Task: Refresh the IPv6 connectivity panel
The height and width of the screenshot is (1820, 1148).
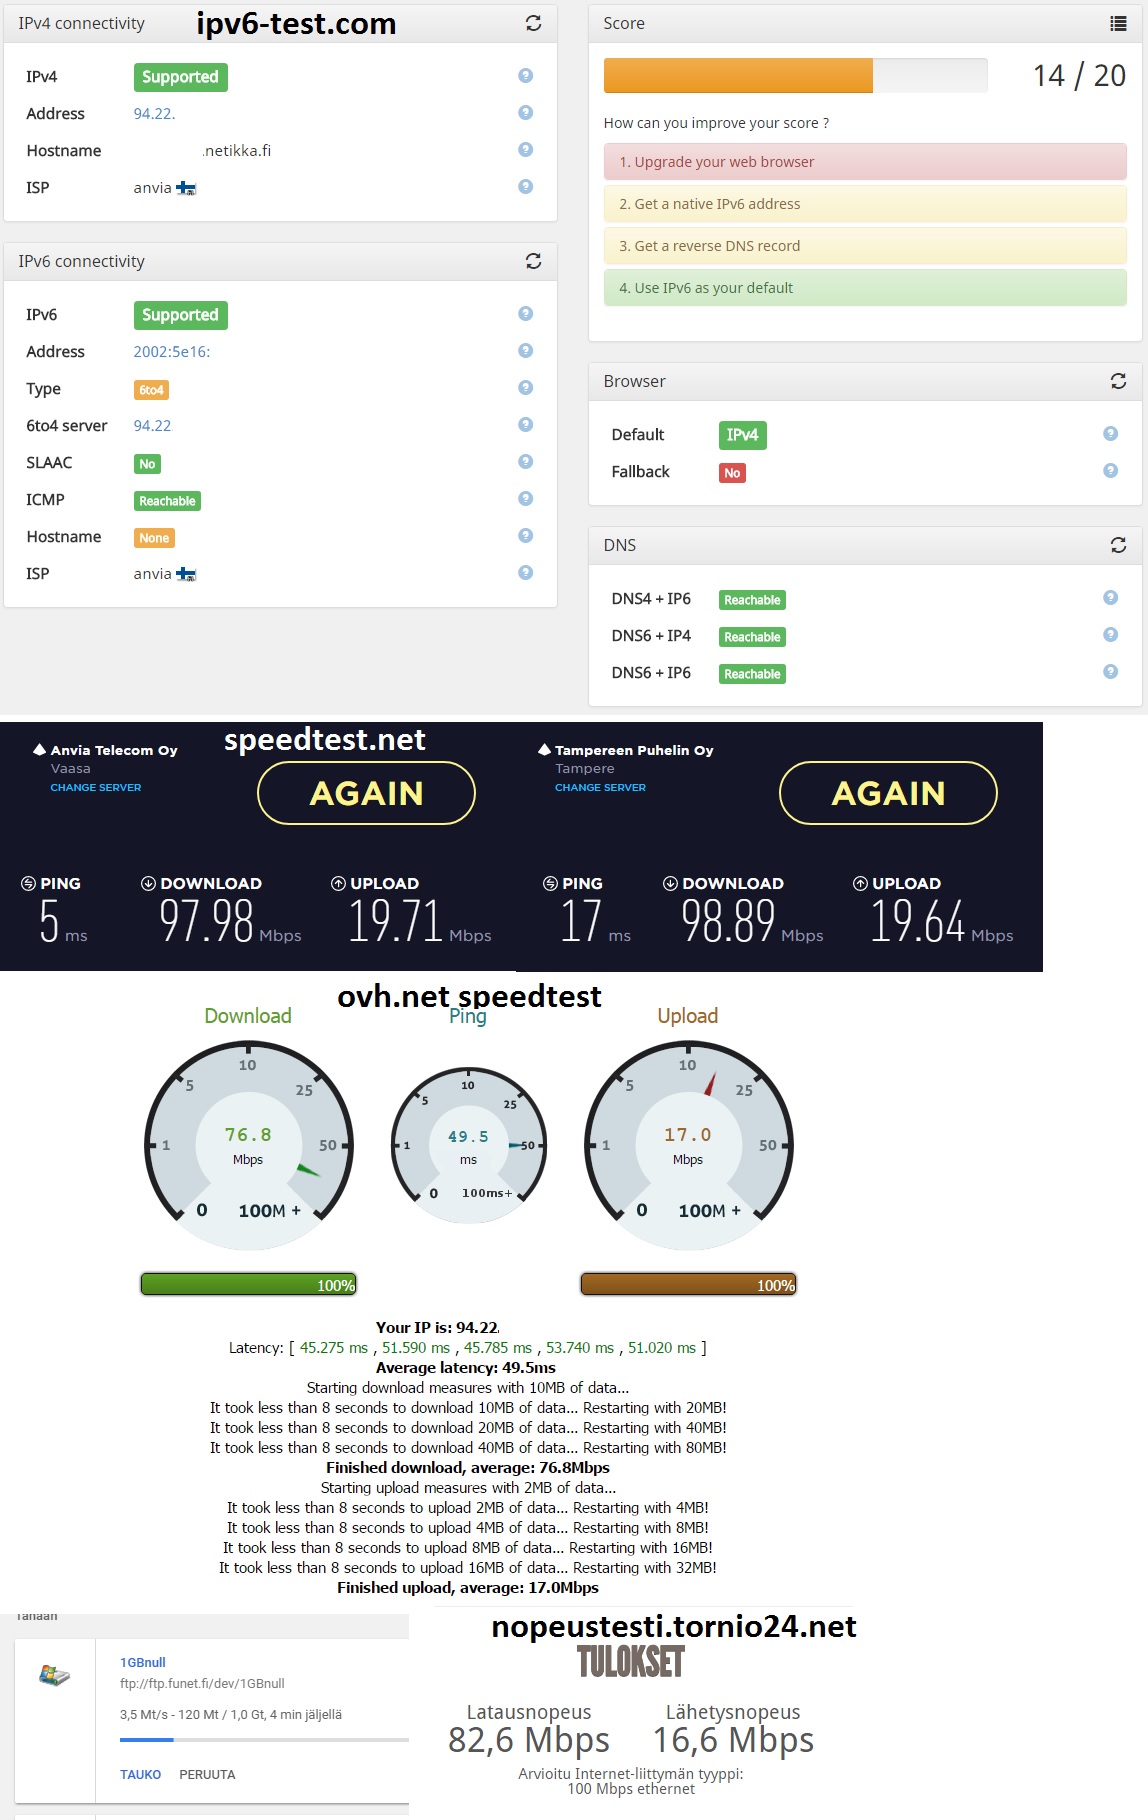Action: (x=533, y=261)
